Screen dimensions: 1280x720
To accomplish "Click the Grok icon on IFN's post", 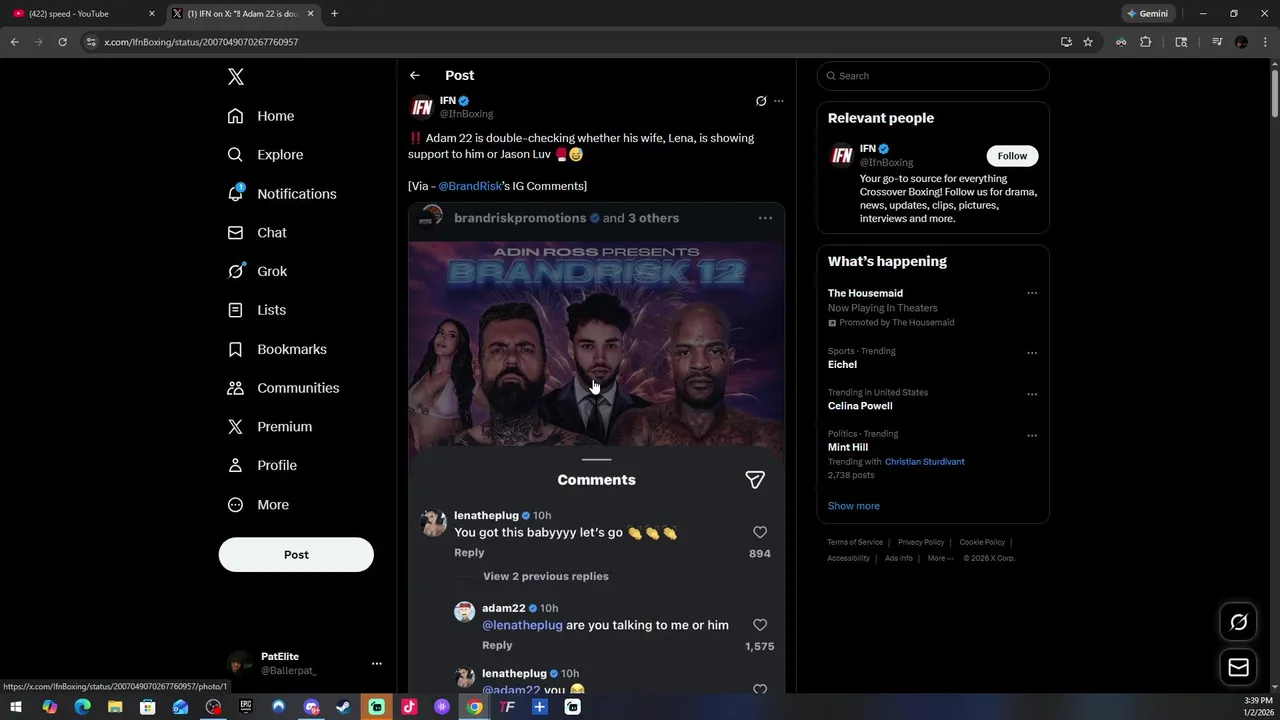I will coord(761,101).
